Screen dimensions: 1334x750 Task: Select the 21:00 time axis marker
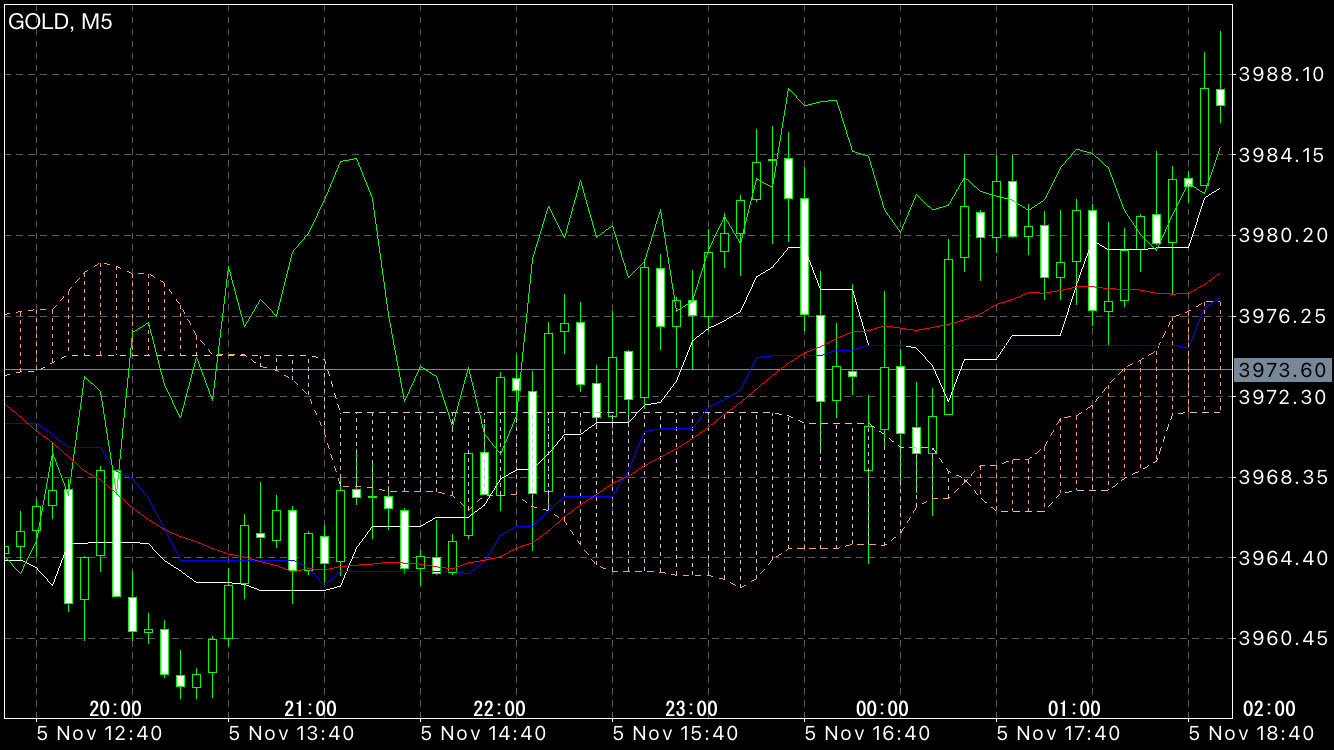click(x=310, y=709)
